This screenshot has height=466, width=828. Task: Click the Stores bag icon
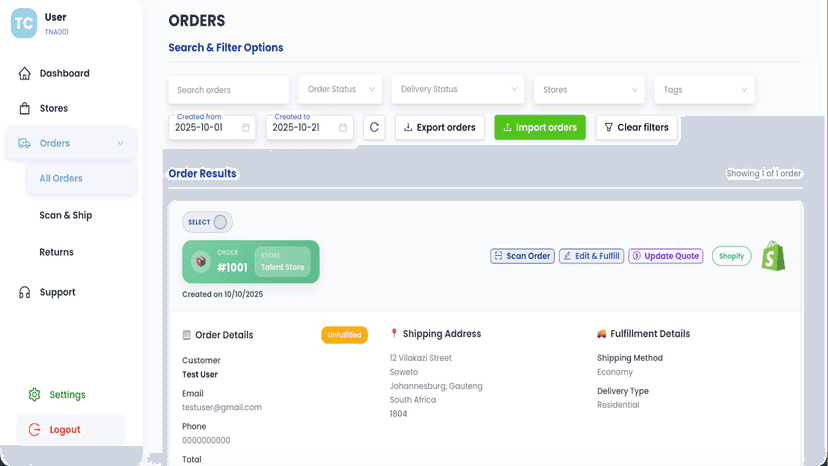(24, 108)
